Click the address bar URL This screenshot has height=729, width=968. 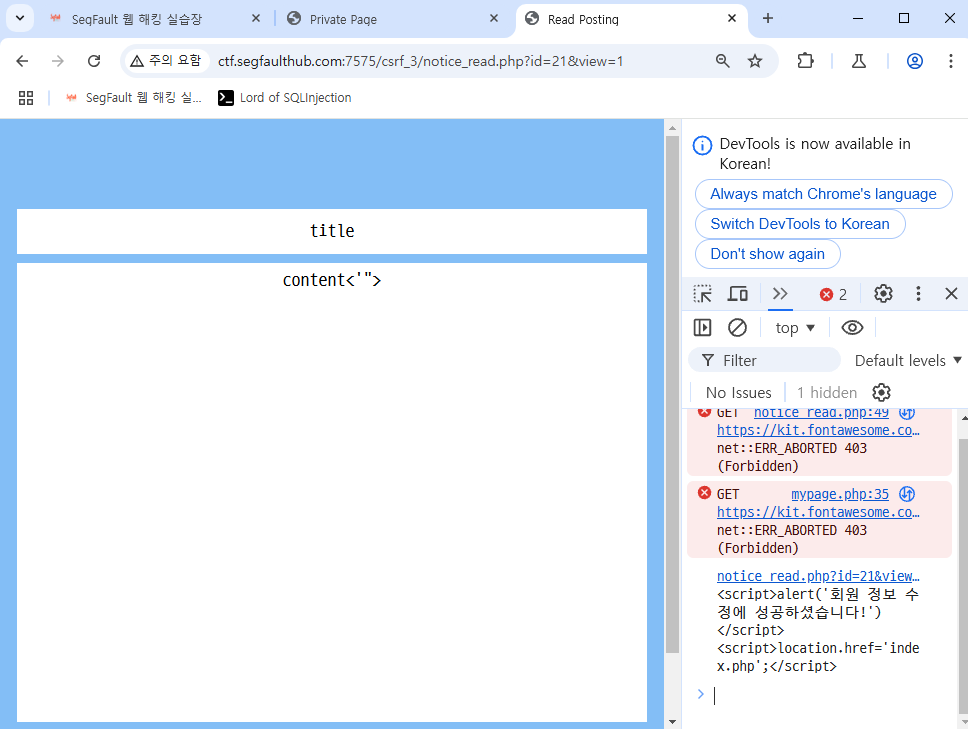420,61
